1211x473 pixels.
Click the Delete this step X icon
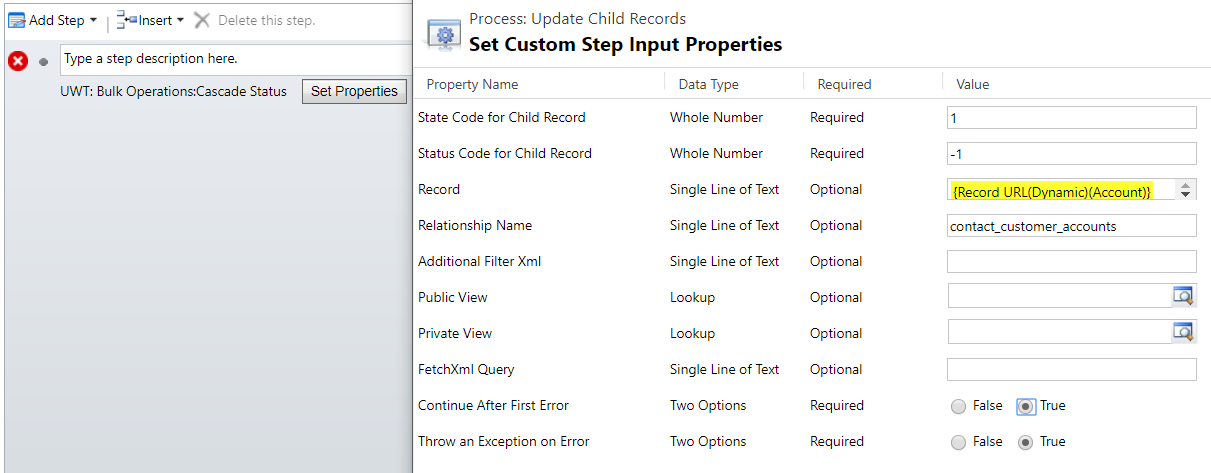[202, 20]
